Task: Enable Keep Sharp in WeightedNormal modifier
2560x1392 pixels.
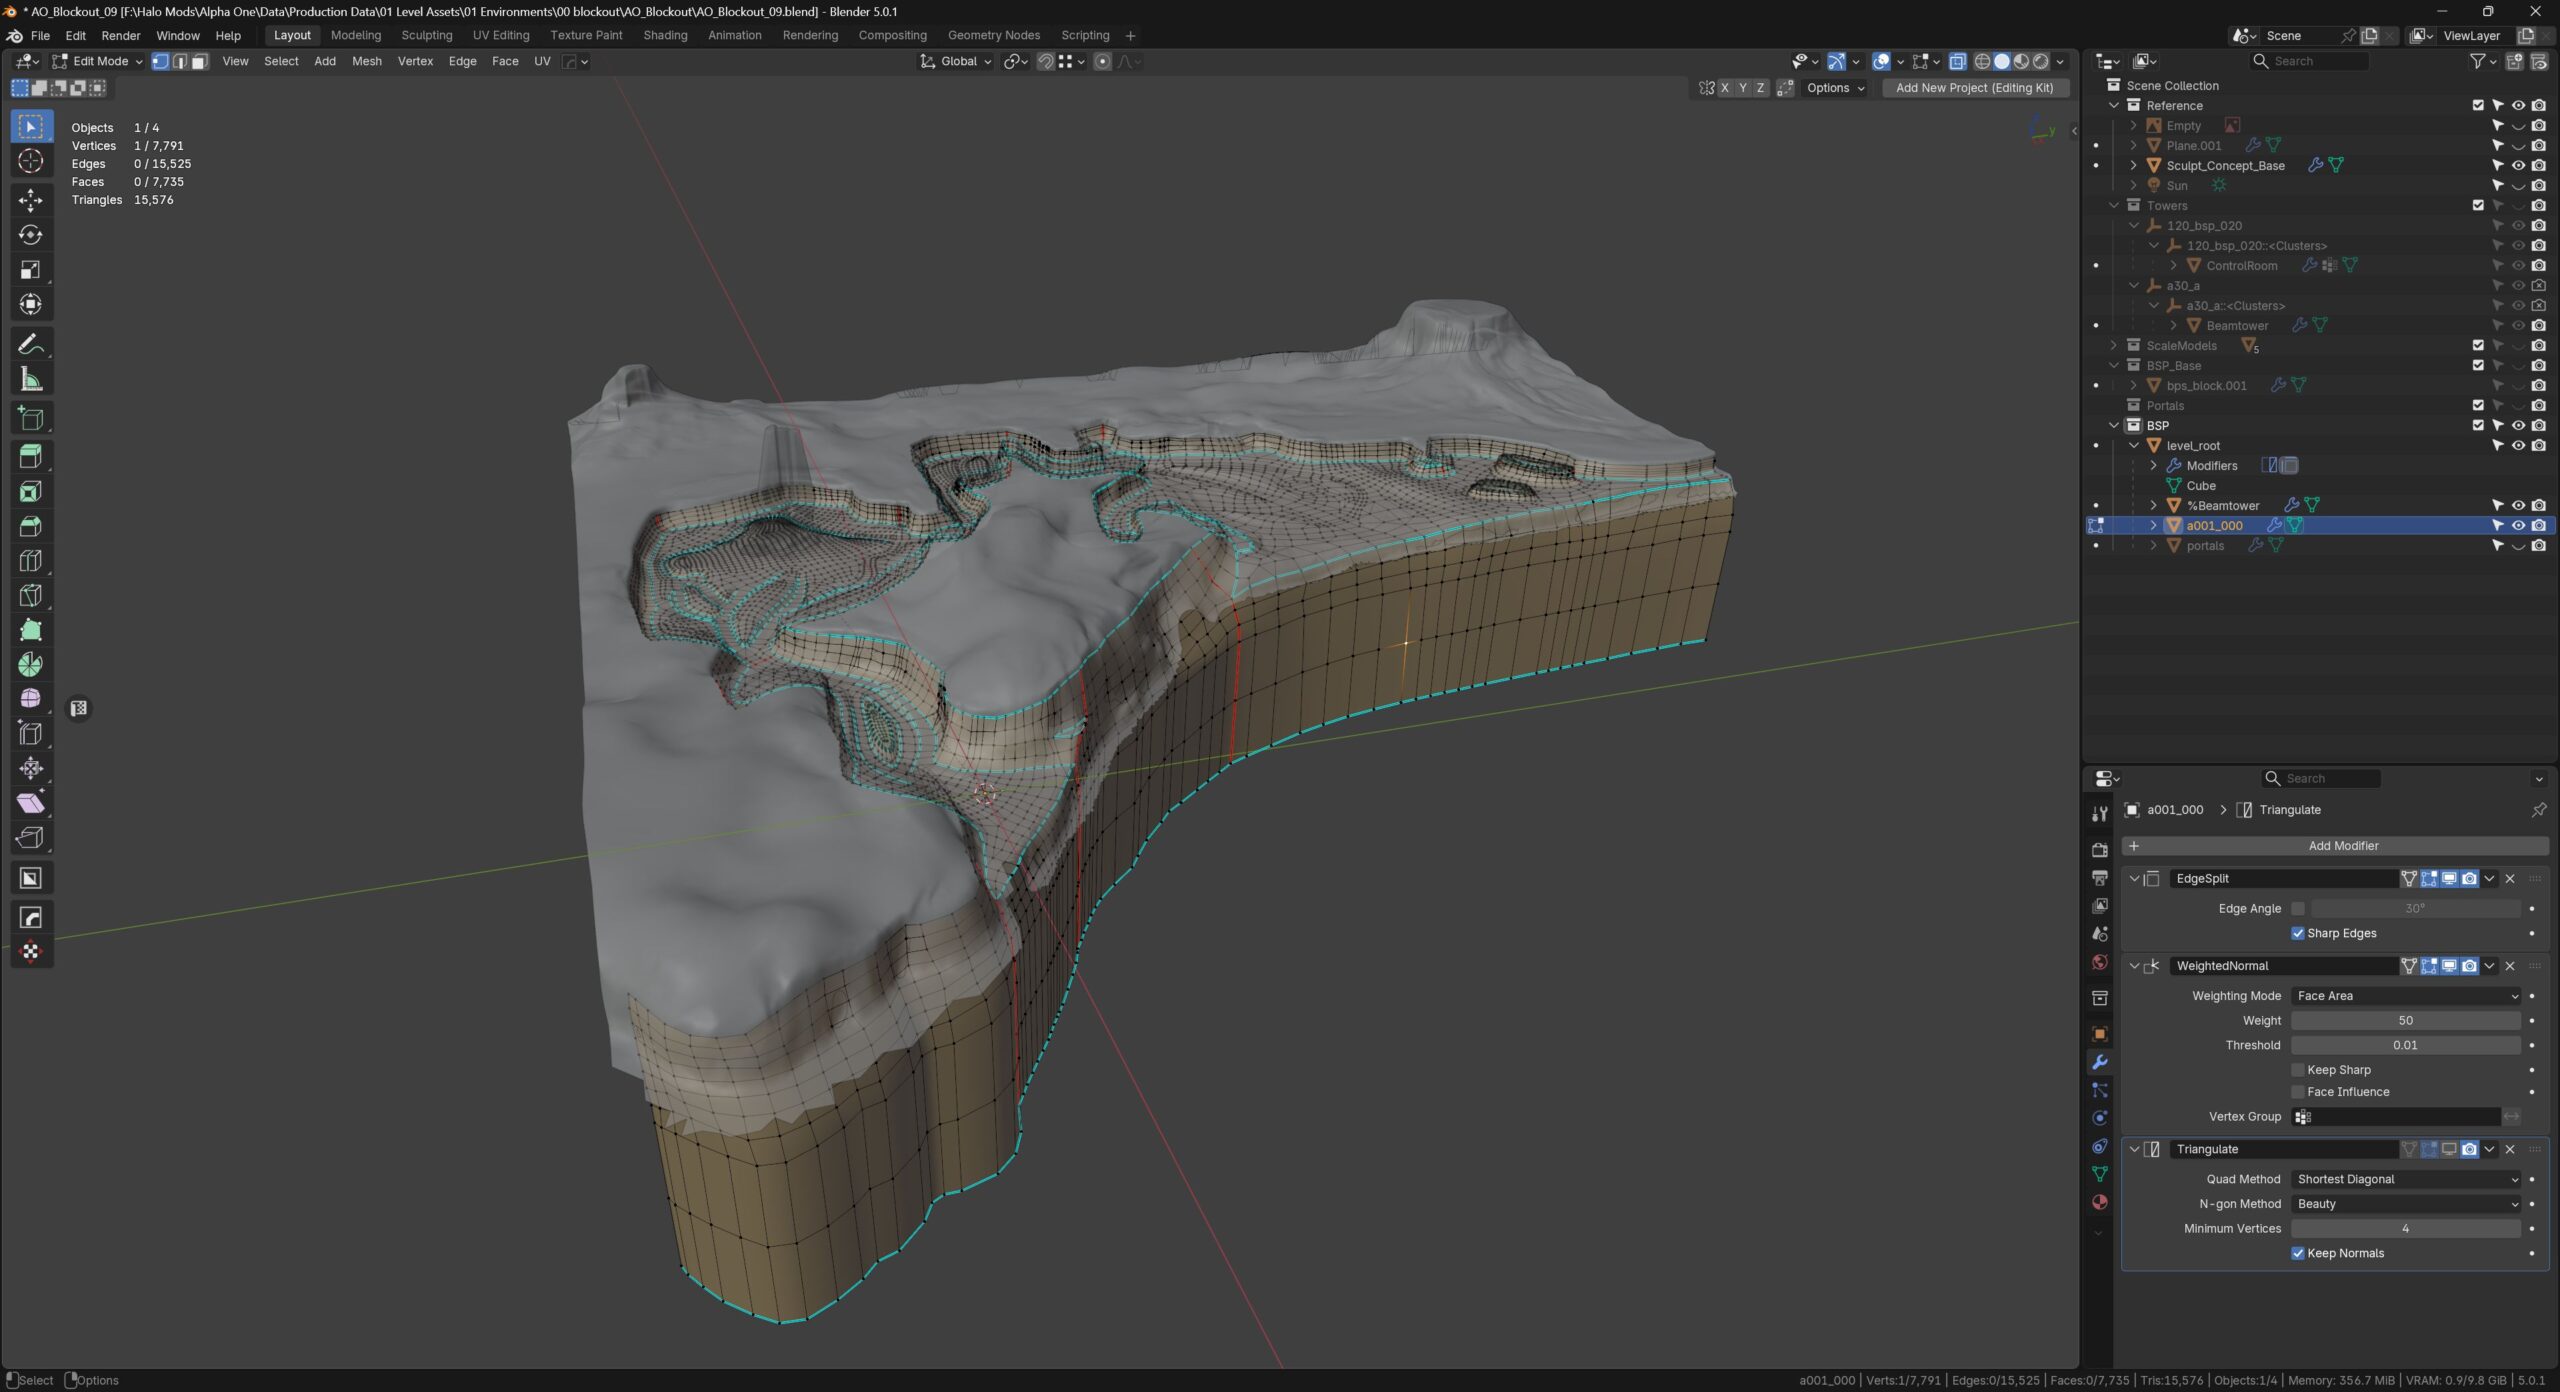Action: [x=2298, y=1070]
